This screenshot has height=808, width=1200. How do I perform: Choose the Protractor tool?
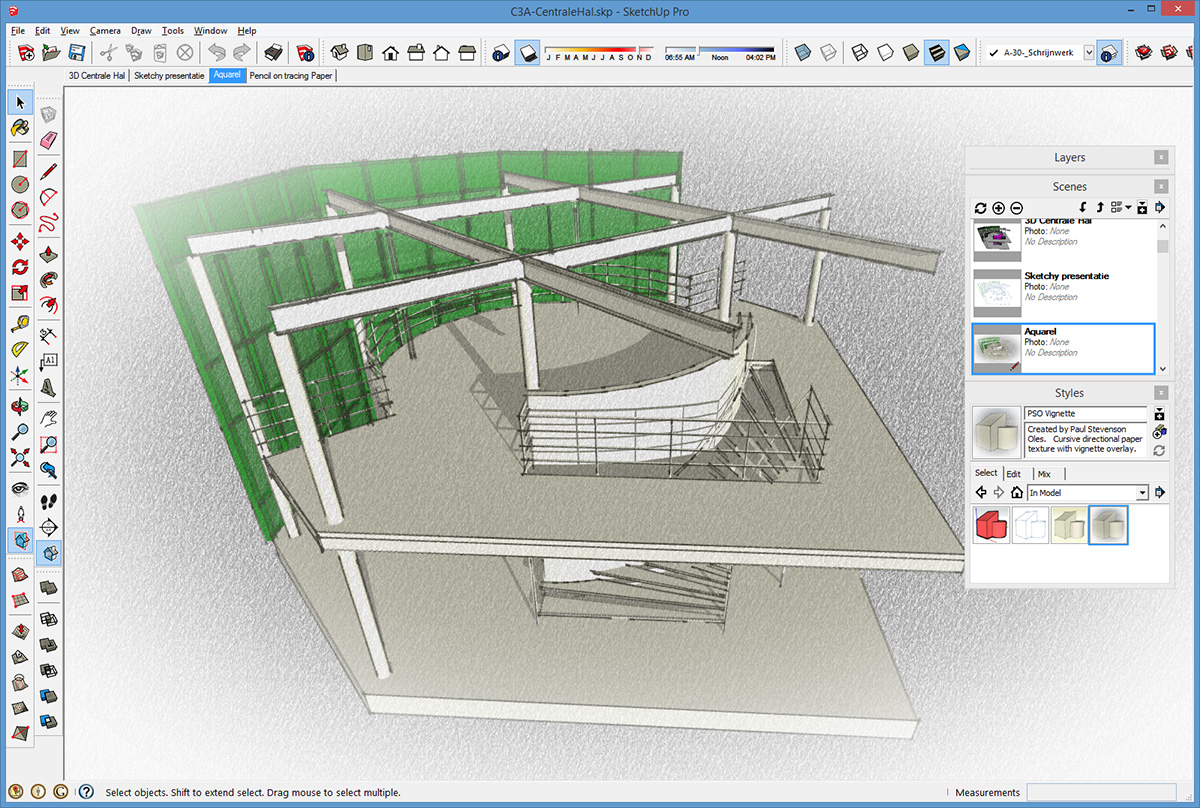pyautogui.click(x=20, y=349)
